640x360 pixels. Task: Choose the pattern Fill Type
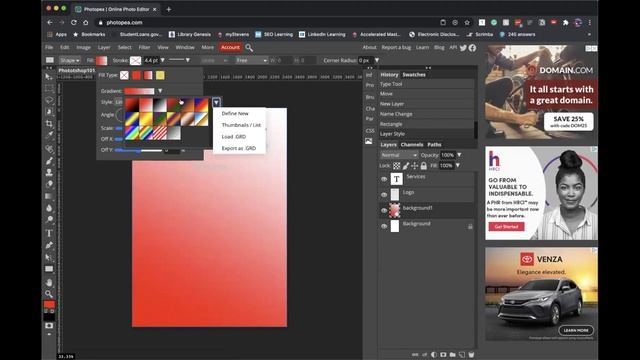pyautogui.click(x=160, y=75)
